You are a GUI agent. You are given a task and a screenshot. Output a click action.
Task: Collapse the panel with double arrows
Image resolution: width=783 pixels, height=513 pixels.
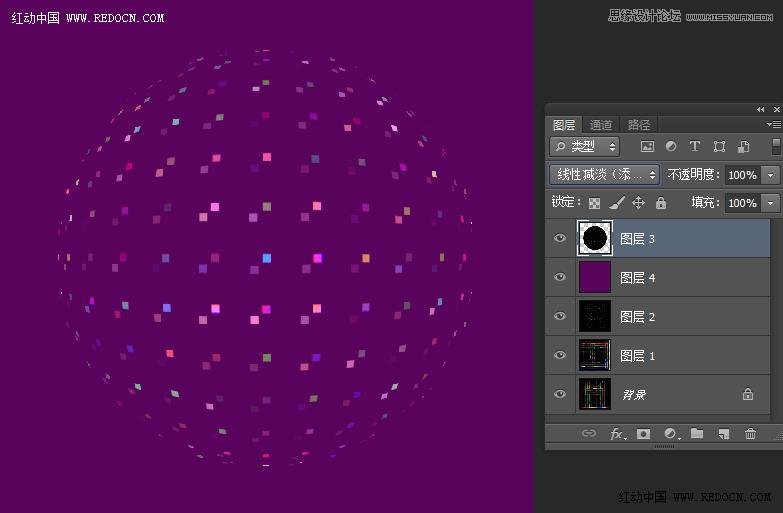pos(761,109)
